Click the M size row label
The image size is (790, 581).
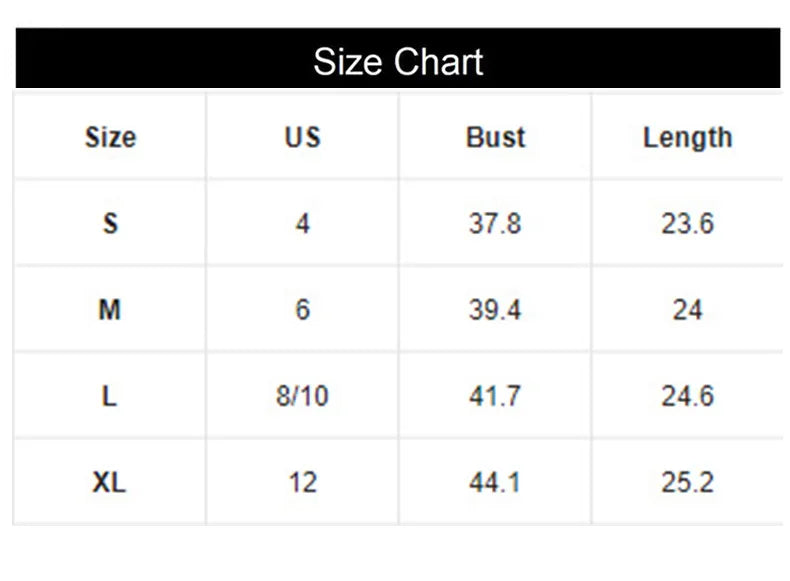(110, 310)
